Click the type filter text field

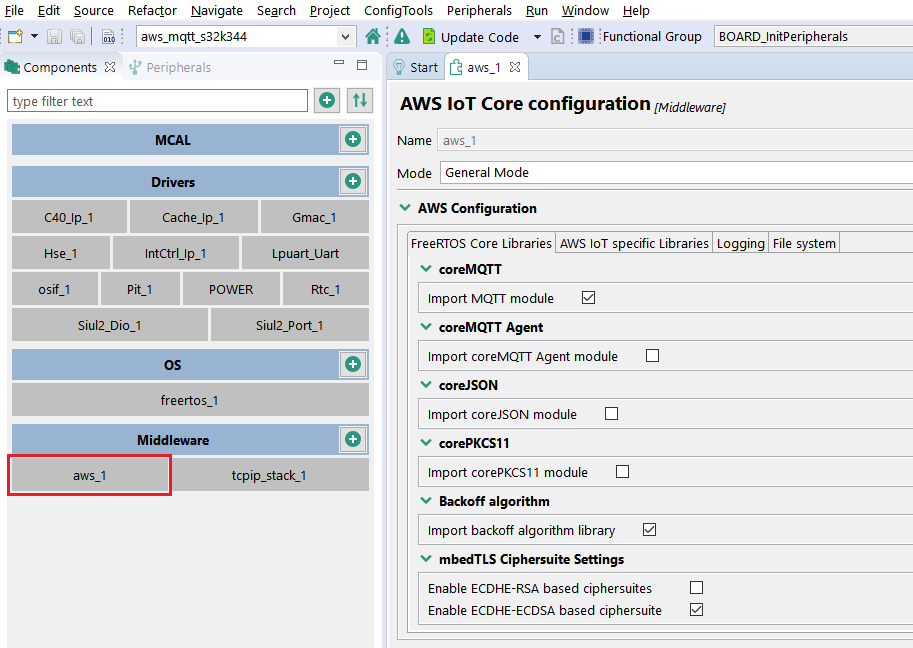click(x=158, y=101)
